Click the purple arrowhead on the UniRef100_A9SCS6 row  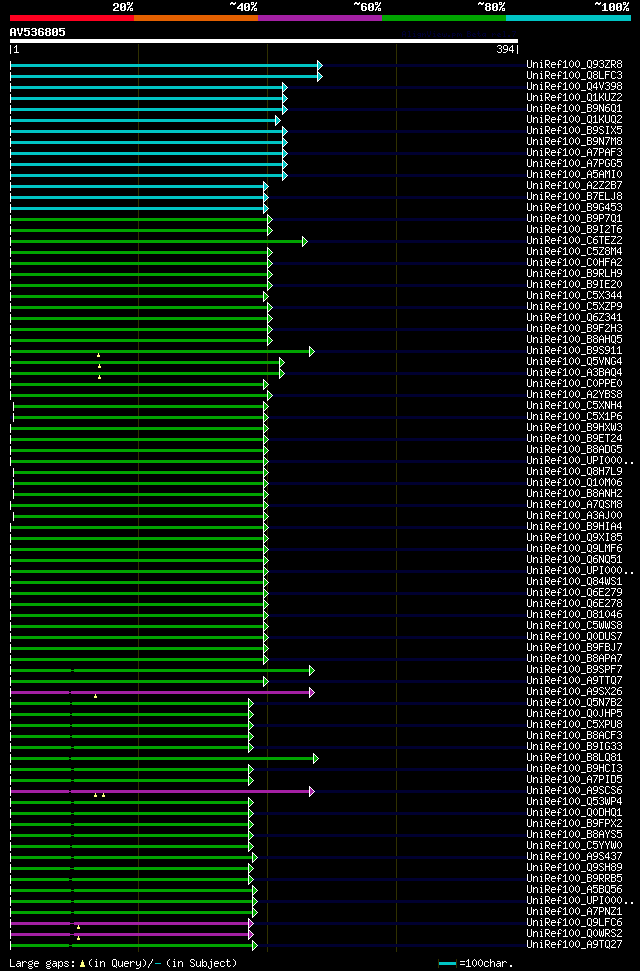point(312,791)
